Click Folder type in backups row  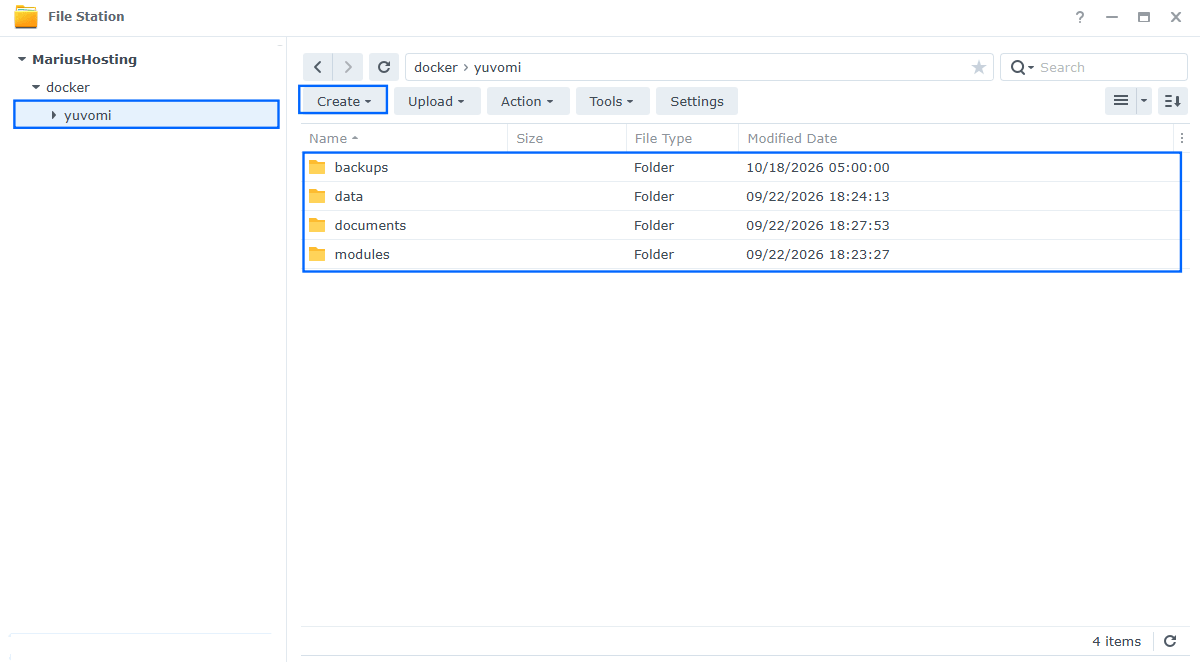pos(654,167)
